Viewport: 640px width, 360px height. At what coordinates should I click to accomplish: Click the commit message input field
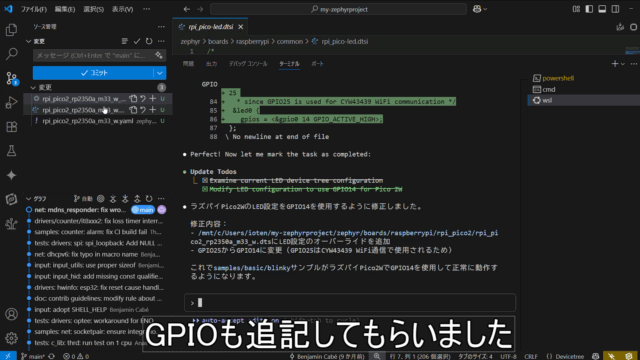pos(93,55)
